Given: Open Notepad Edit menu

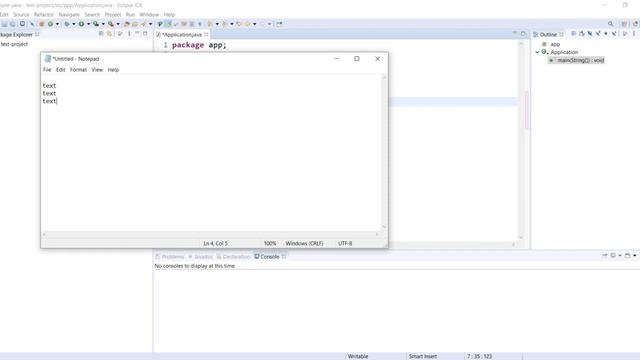Looking at the screenshot, I should pos(60,70).
